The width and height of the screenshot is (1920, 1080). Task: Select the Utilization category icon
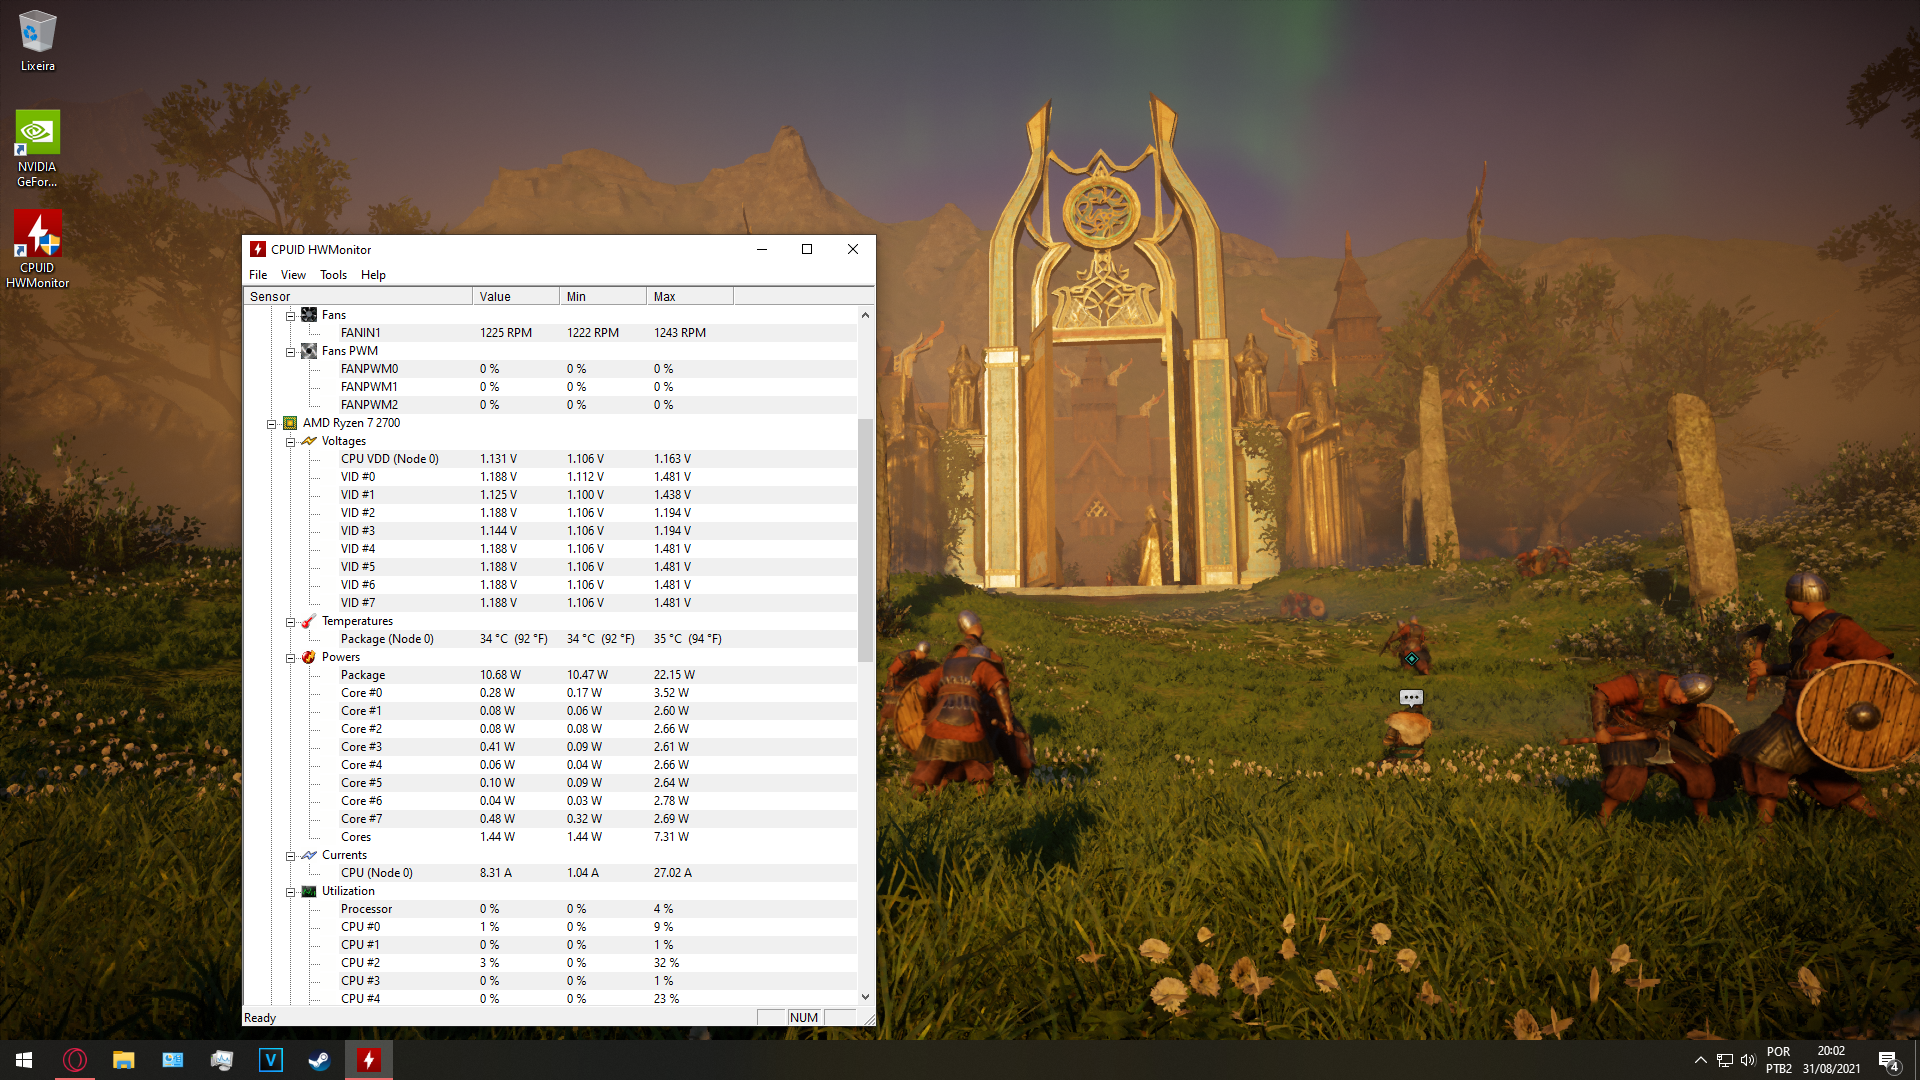click(x=309, y=891)
